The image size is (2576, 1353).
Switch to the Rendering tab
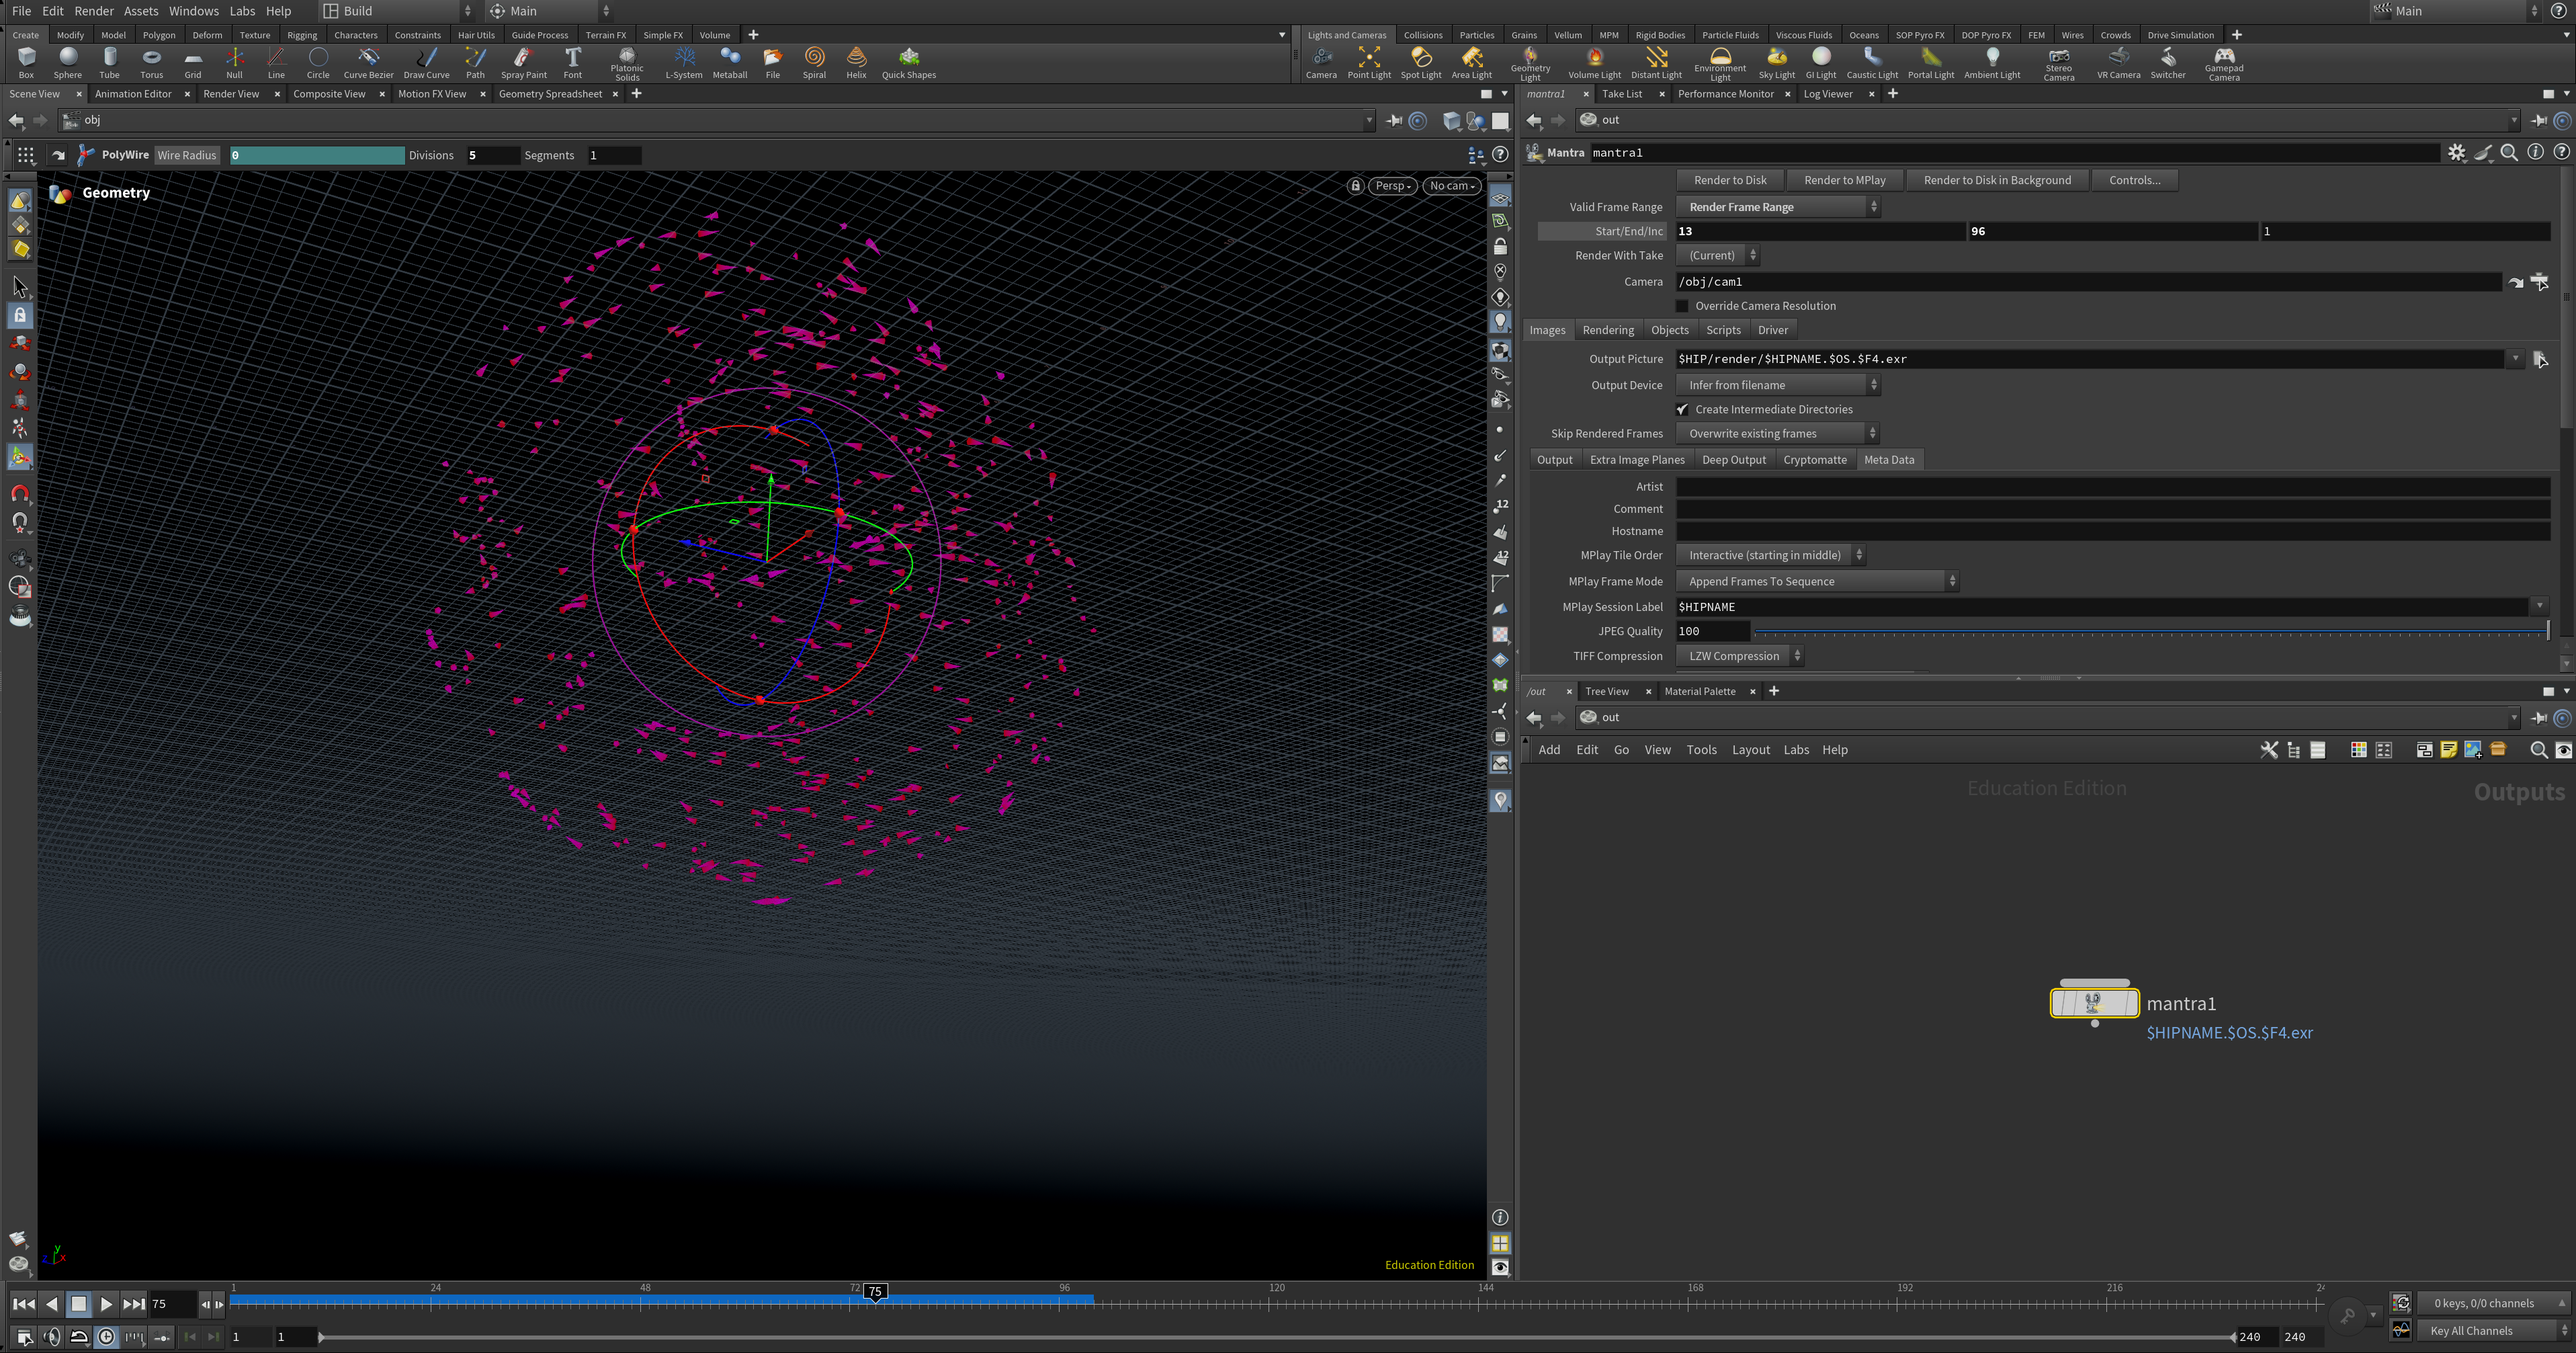click(1608, 330)
